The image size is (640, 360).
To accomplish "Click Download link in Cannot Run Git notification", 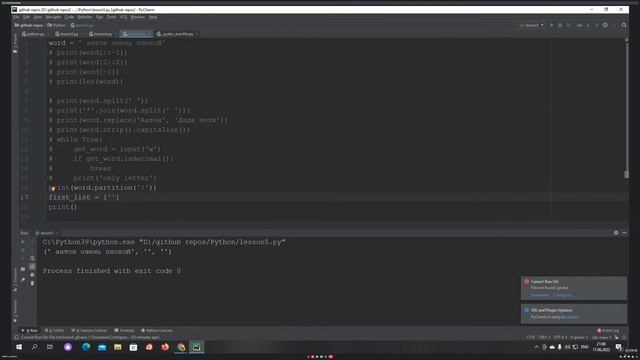I will (540, 295).
